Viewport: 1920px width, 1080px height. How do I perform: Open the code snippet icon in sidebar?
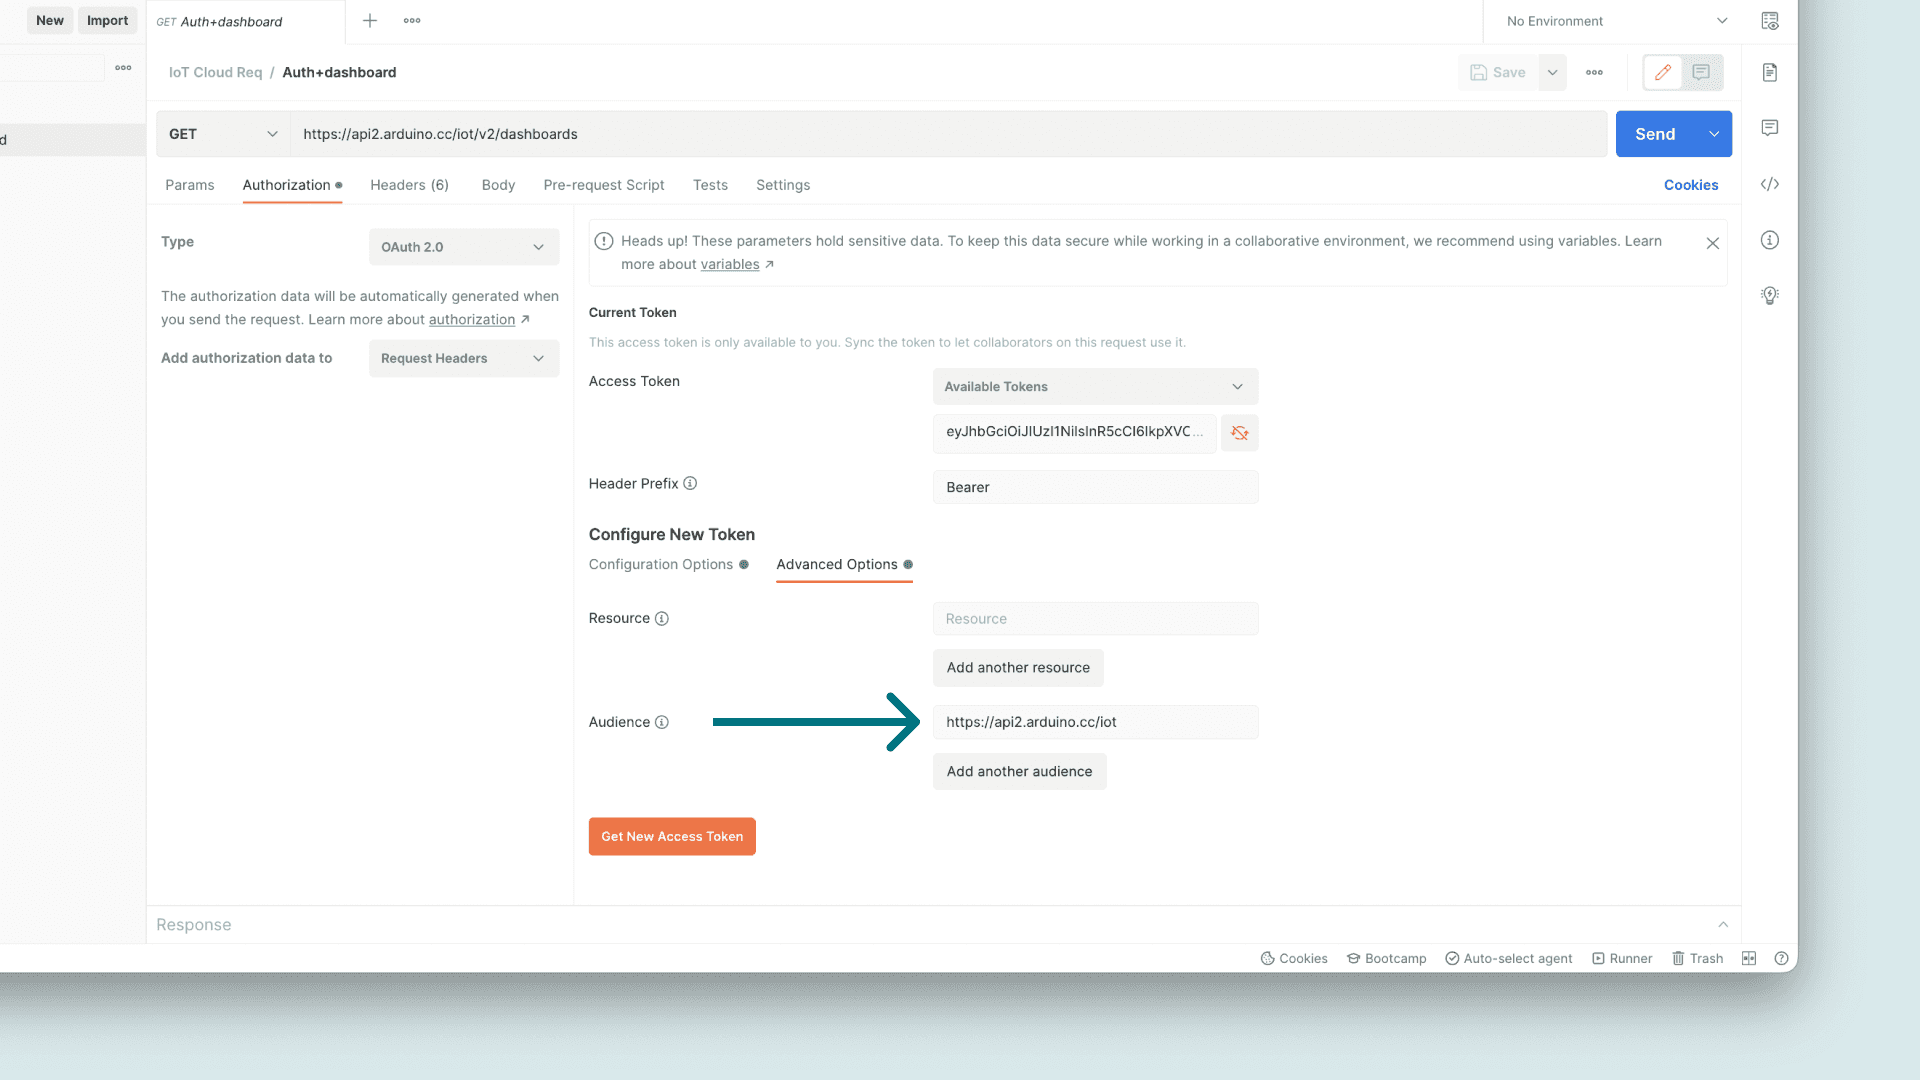1769,184
